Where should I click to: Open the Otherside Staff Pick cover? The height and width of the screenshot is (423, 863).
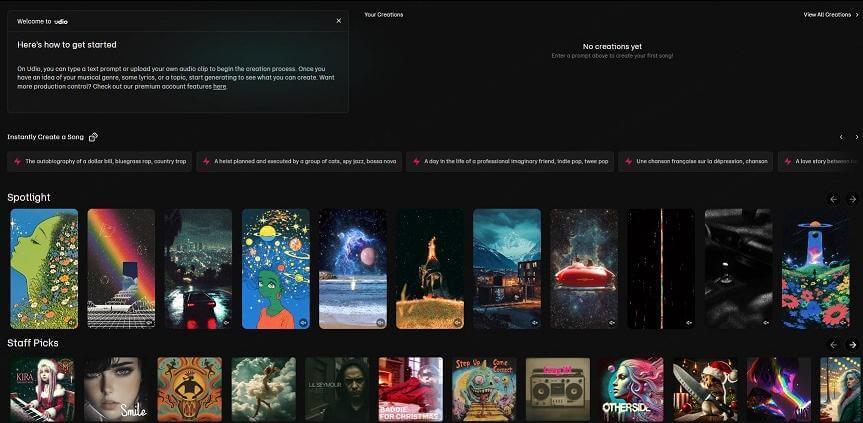(x=632, y=389)
